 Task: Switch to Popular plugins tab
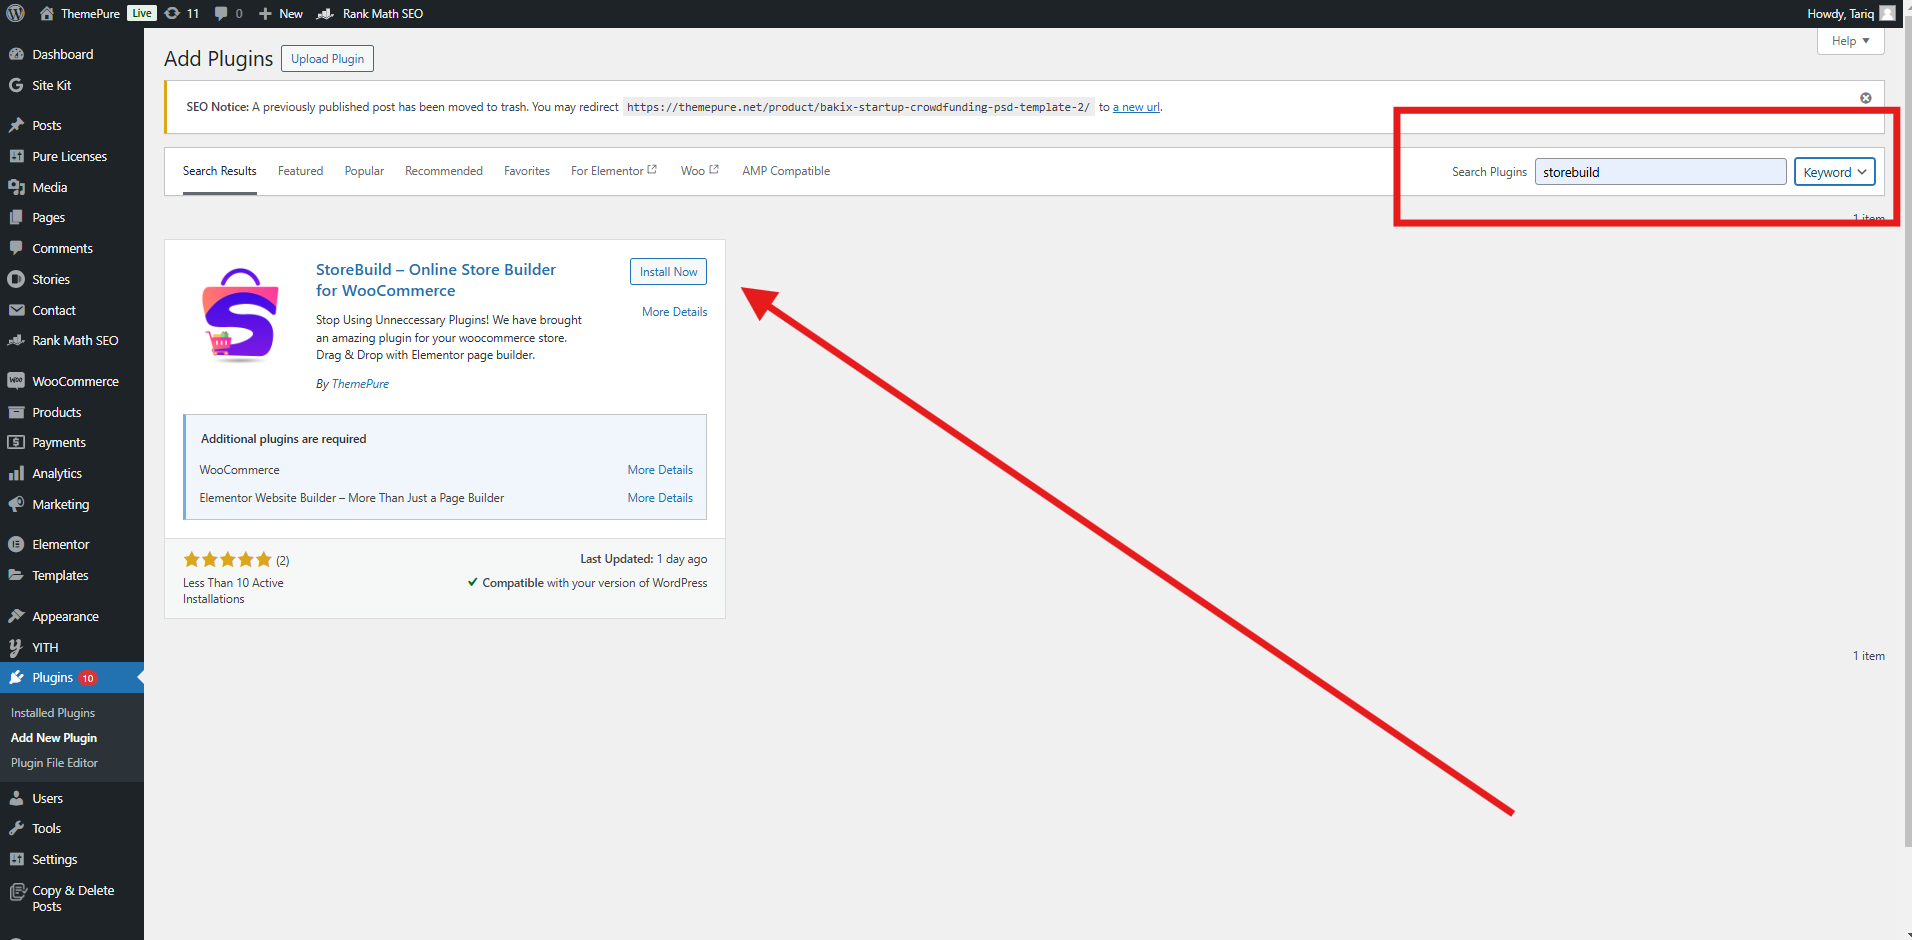click(364, 171)
